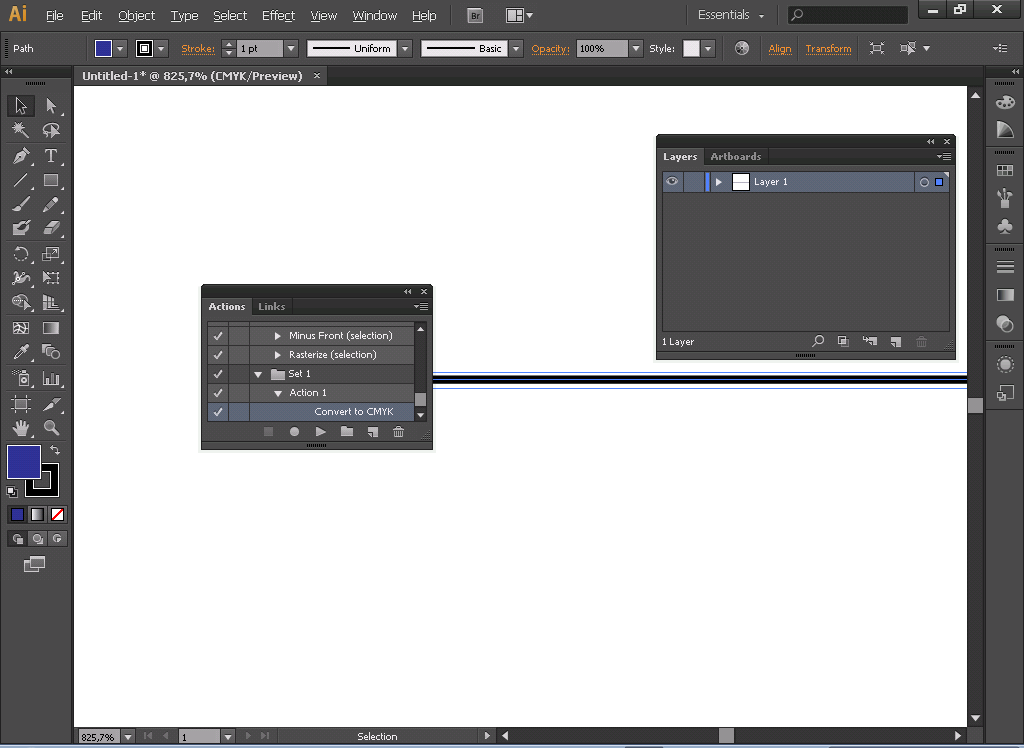Delete selection with Actions panel trash icon

pyautogui.click(x=398, y=432)
